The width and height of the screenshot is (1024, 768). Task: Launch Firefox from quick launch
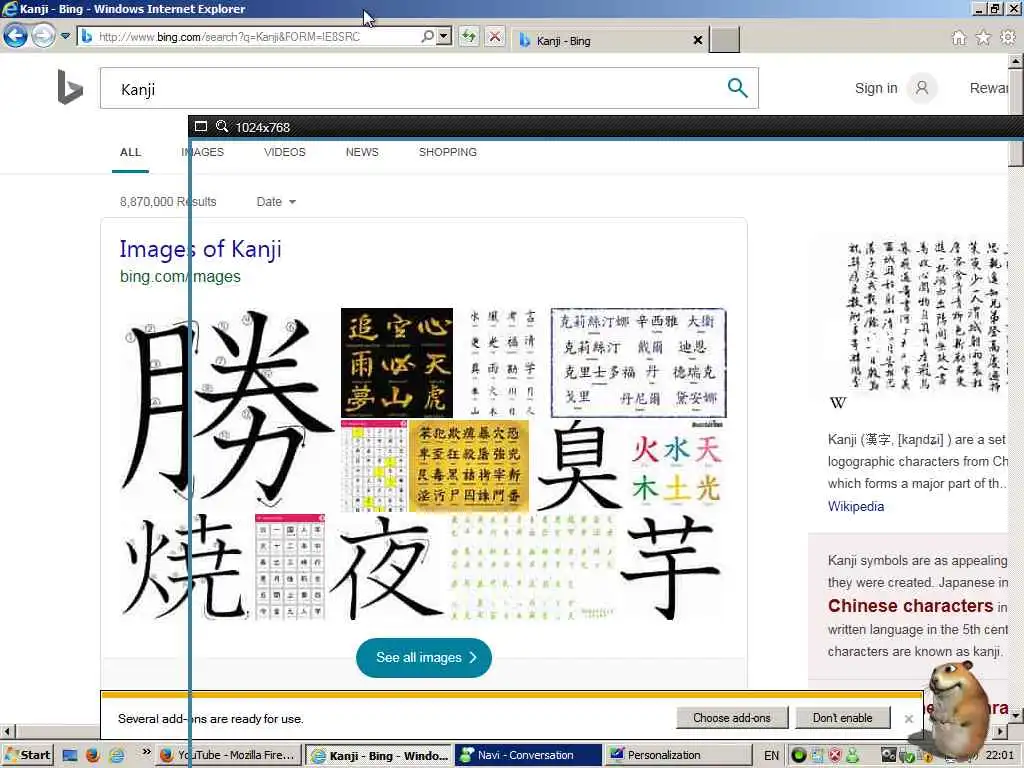pyautogui.click(x=93, y=756)
